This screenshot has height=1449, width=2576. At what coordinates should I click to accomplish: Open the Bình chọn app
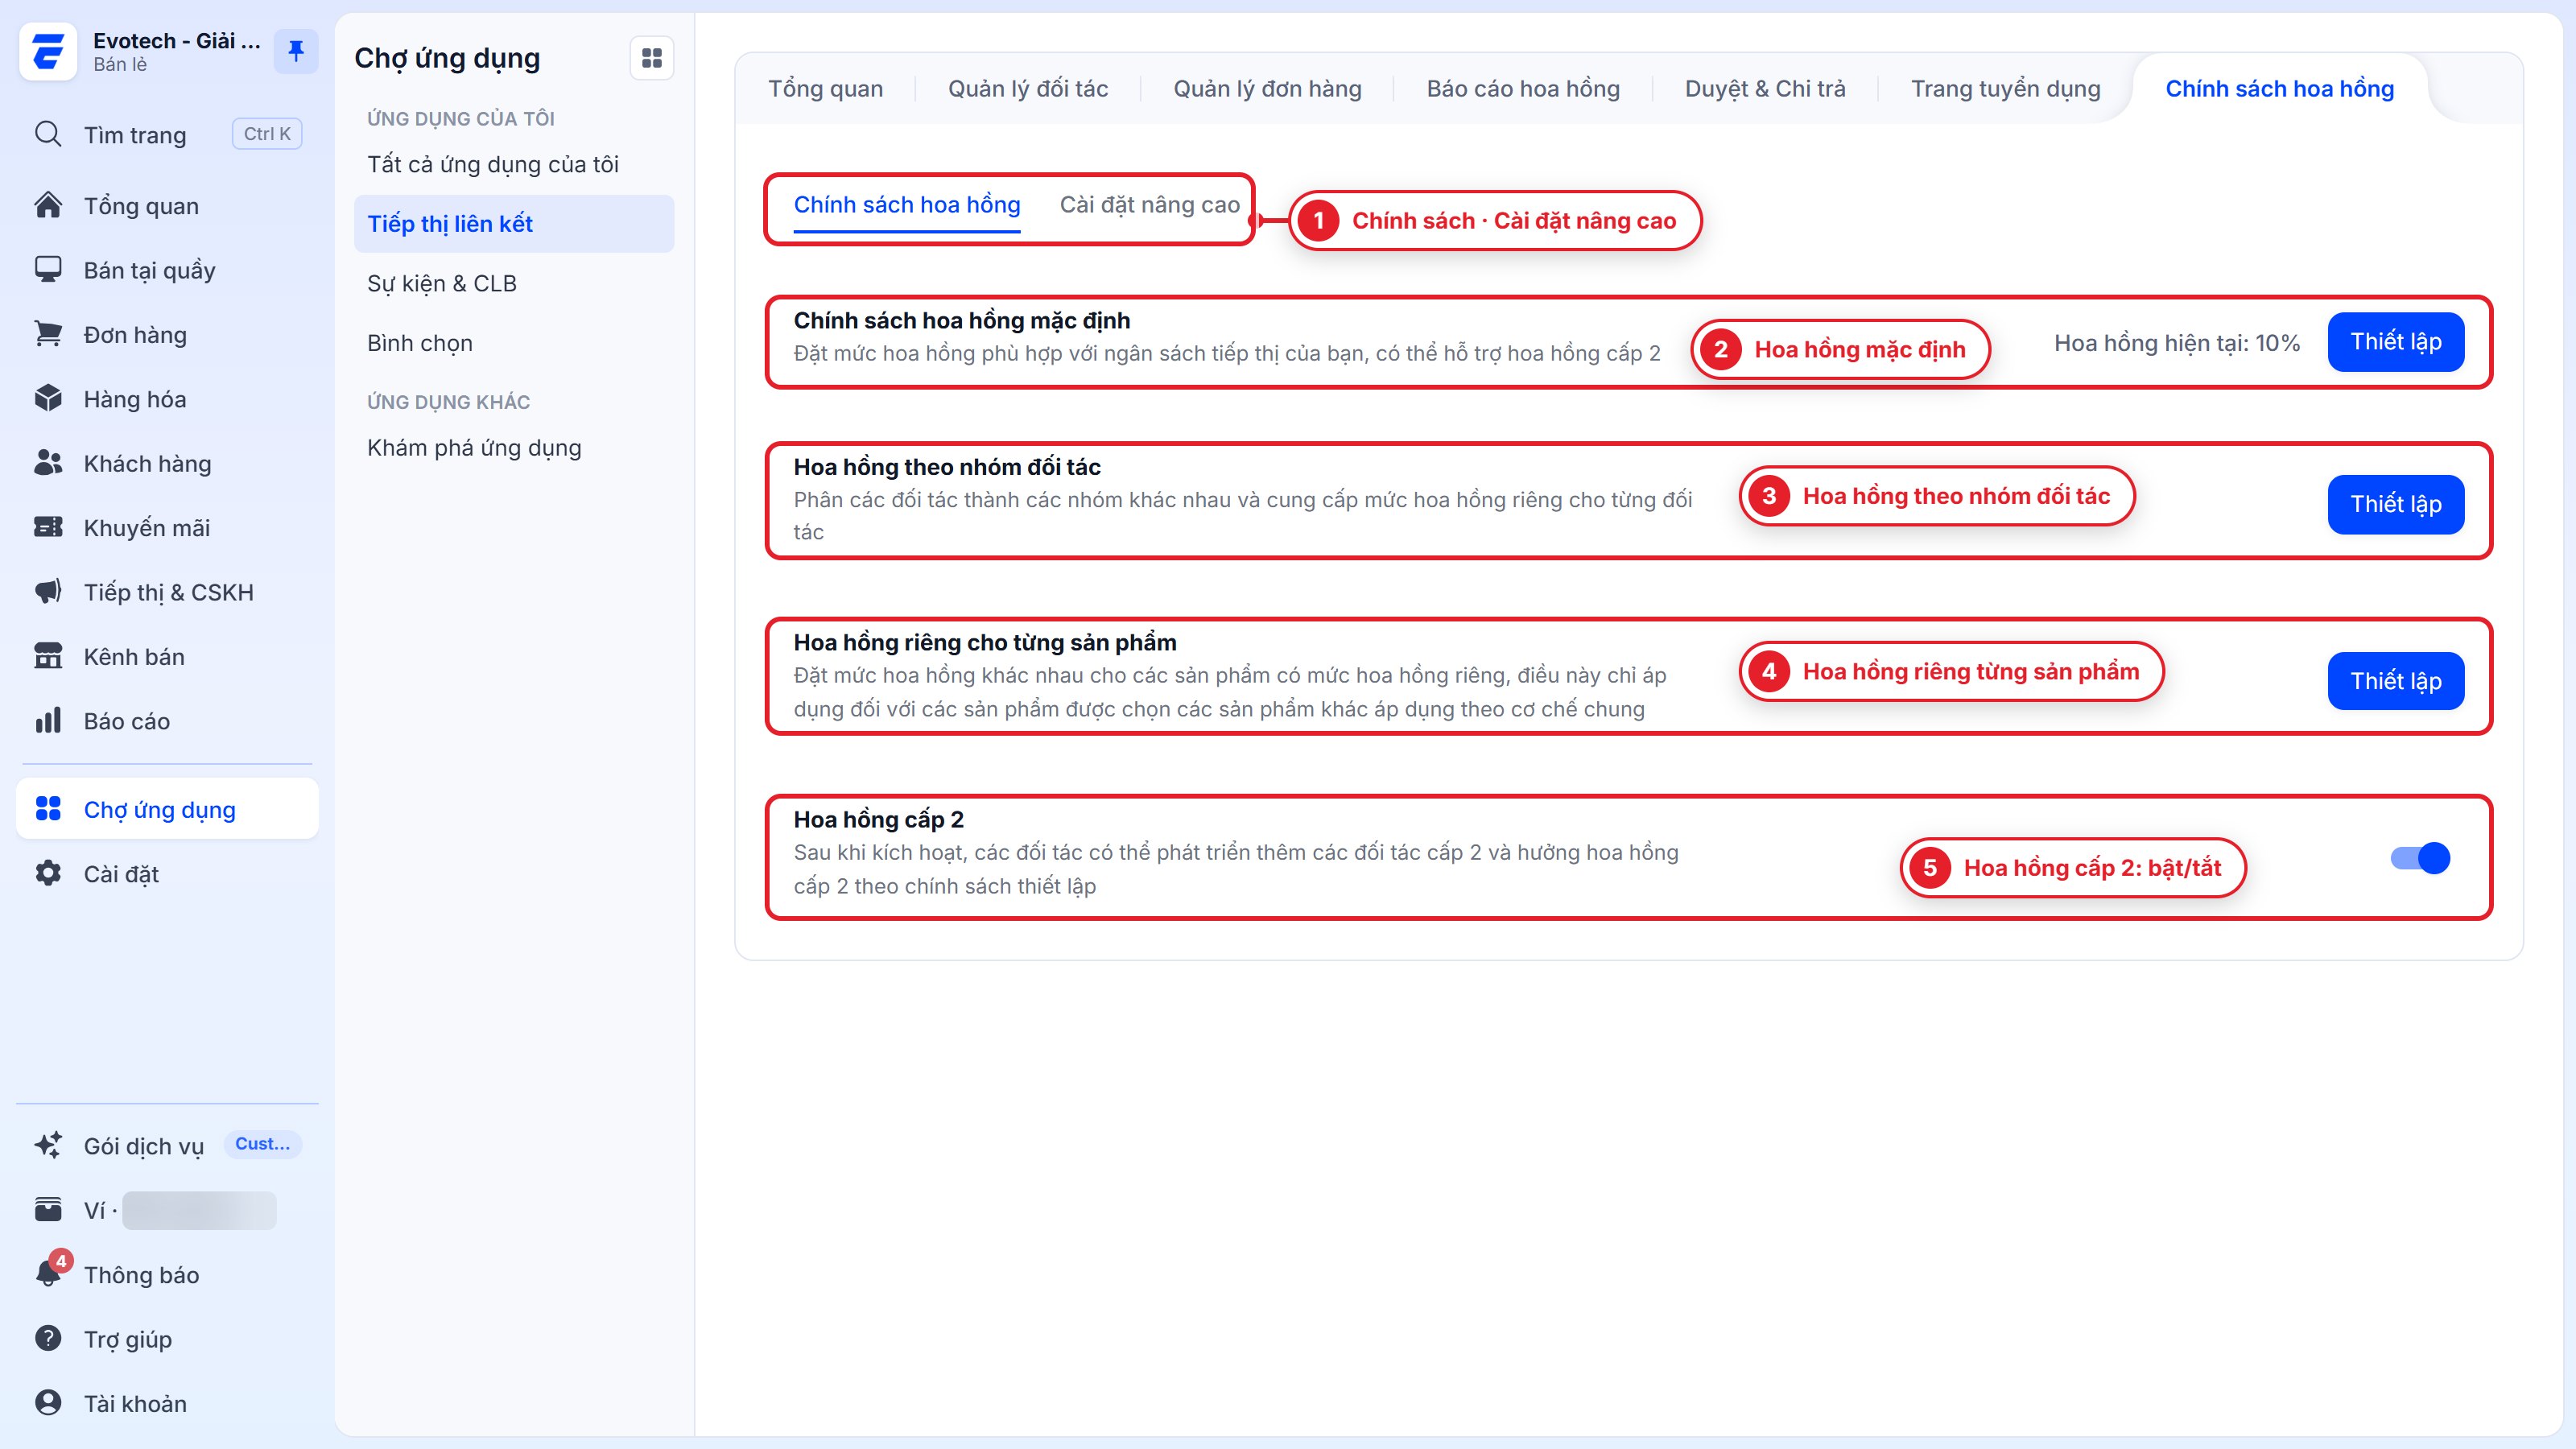pos(514,343)
